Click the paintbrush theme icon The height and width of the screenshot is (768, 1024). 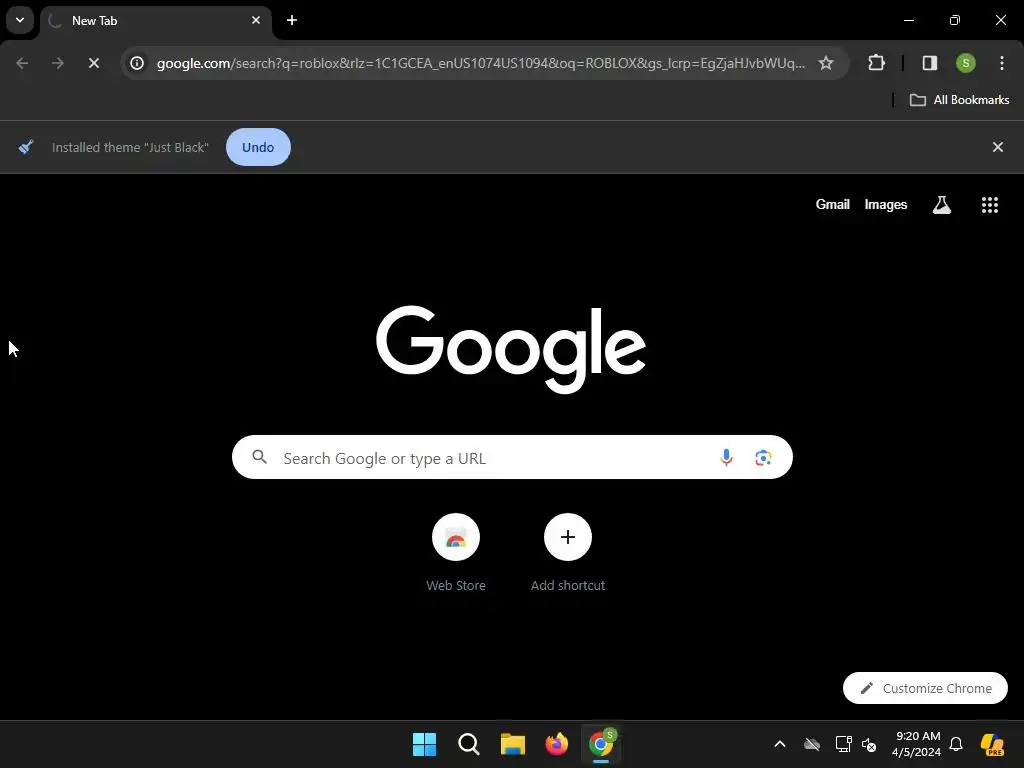click(25, 147)
